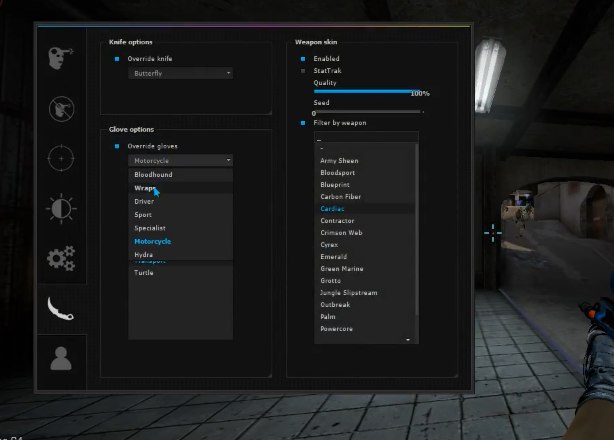
Task: Adjust the Seed slider
Action: click(x=368, y=112)
